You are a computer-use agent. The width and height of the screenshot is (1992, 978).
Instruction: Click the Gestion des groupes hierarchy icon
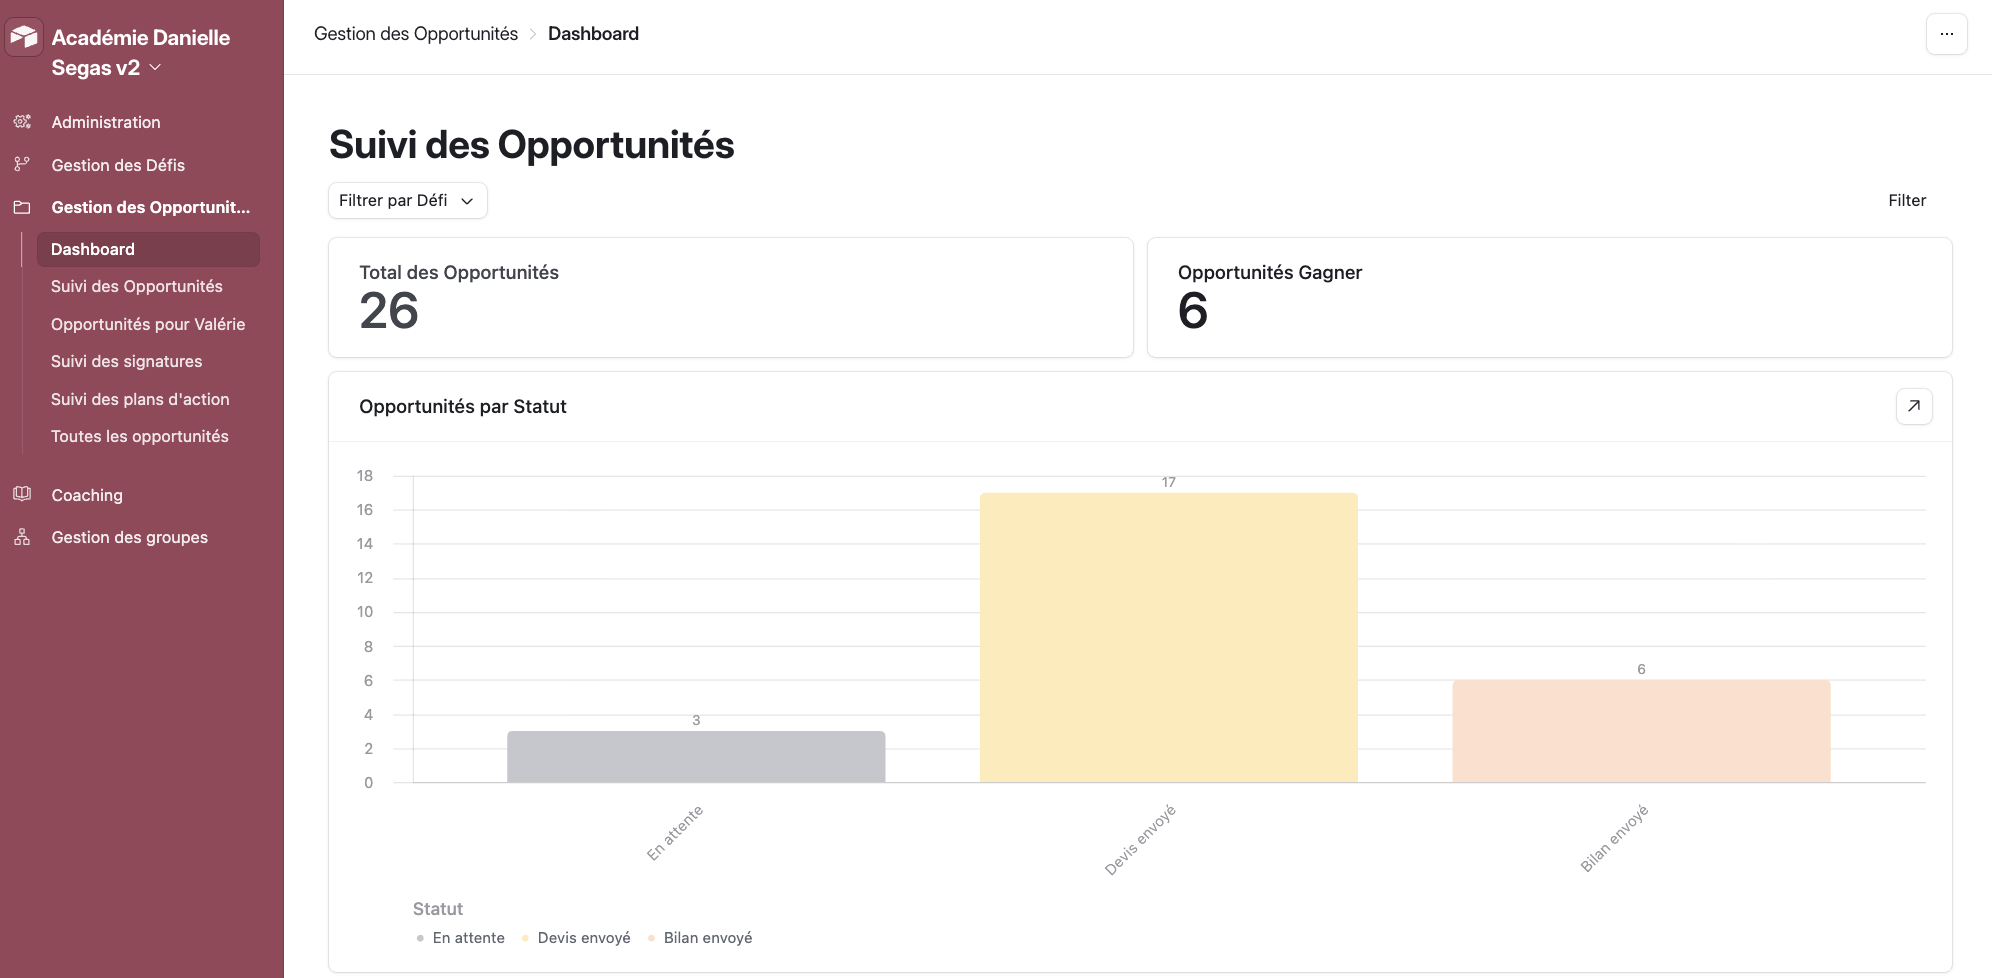pyautogui.click(x=22, y=537)
